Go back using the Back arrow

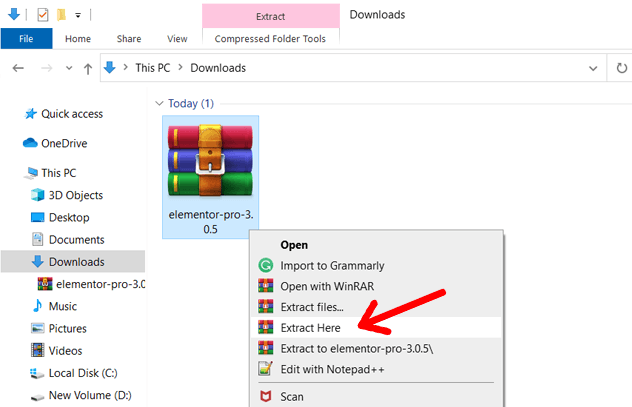18,68
